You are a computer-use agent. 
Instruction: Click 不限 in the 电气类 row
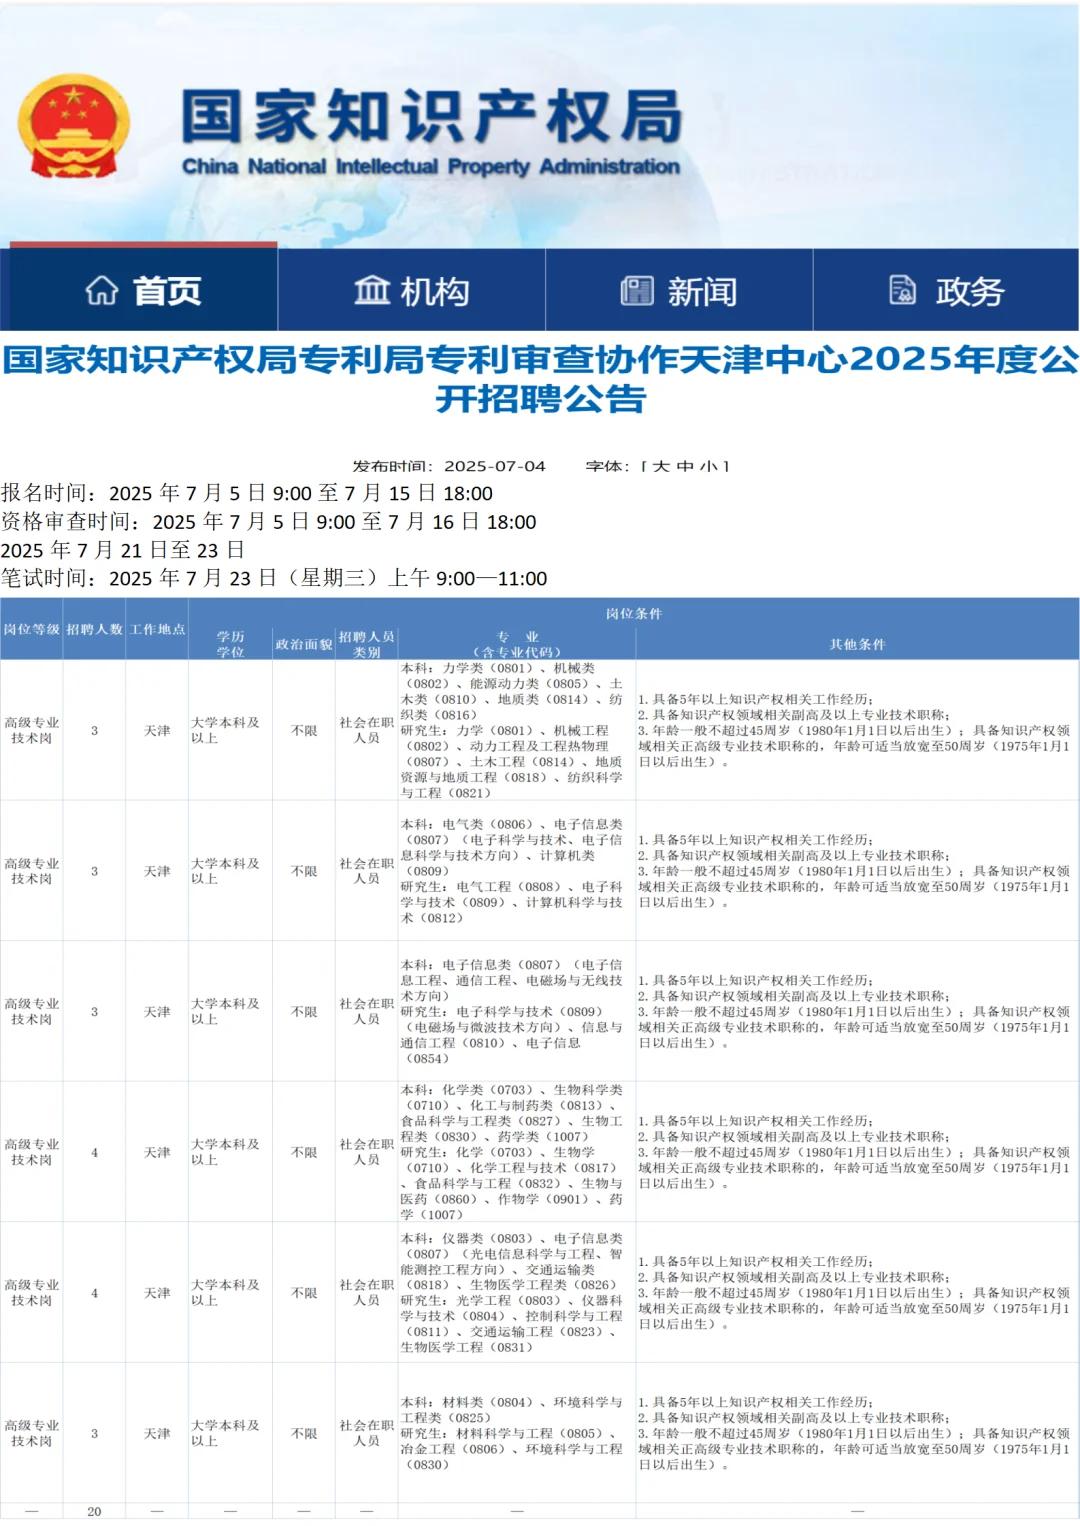(304, 871)
